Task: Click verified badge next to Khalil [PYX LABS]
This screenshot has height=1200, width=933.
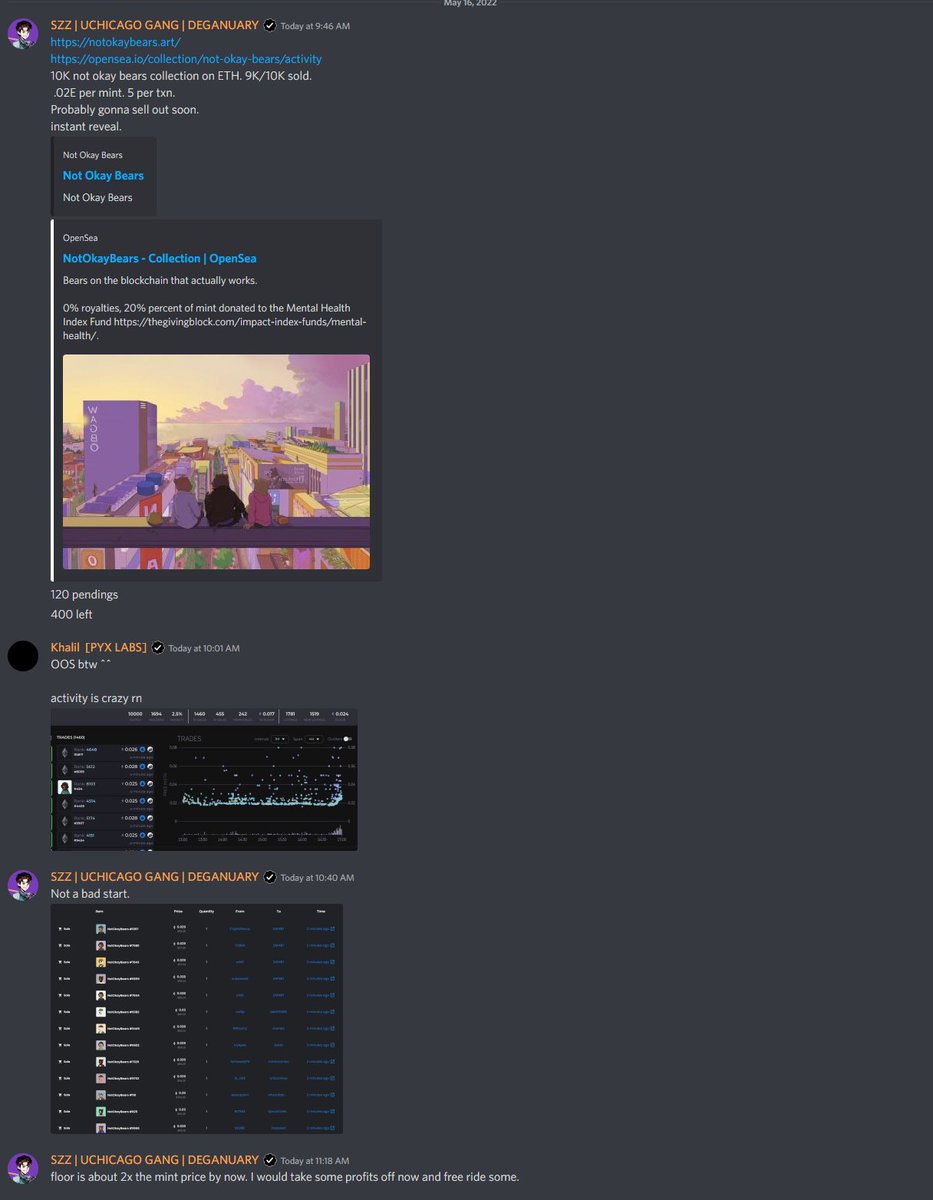Action: point(157,648)
